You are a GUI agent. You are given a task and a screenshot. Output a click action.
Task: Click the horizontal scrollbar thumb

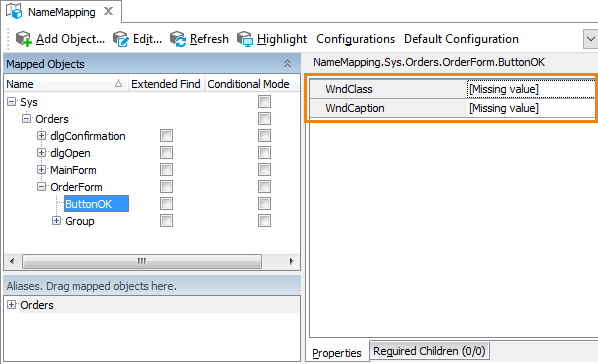point(142,261)
